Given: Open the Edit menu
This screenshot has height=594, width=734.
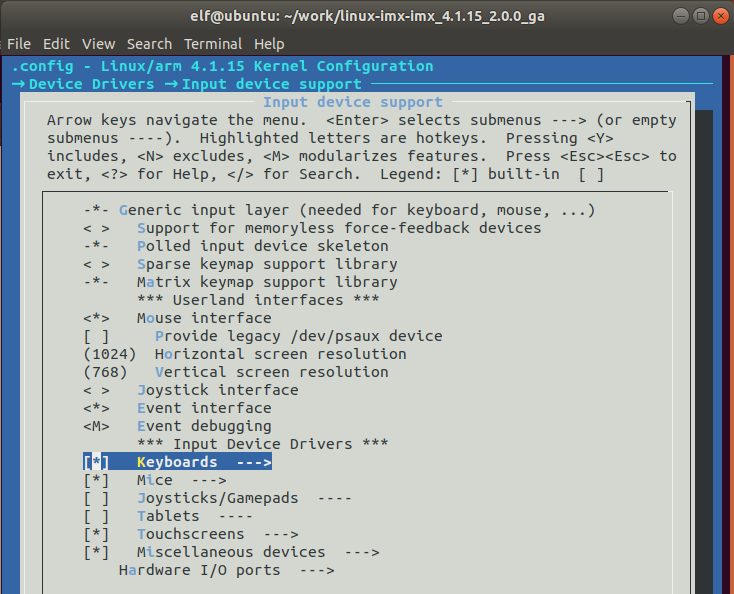Looking at the screenshot, I should 56,44.
